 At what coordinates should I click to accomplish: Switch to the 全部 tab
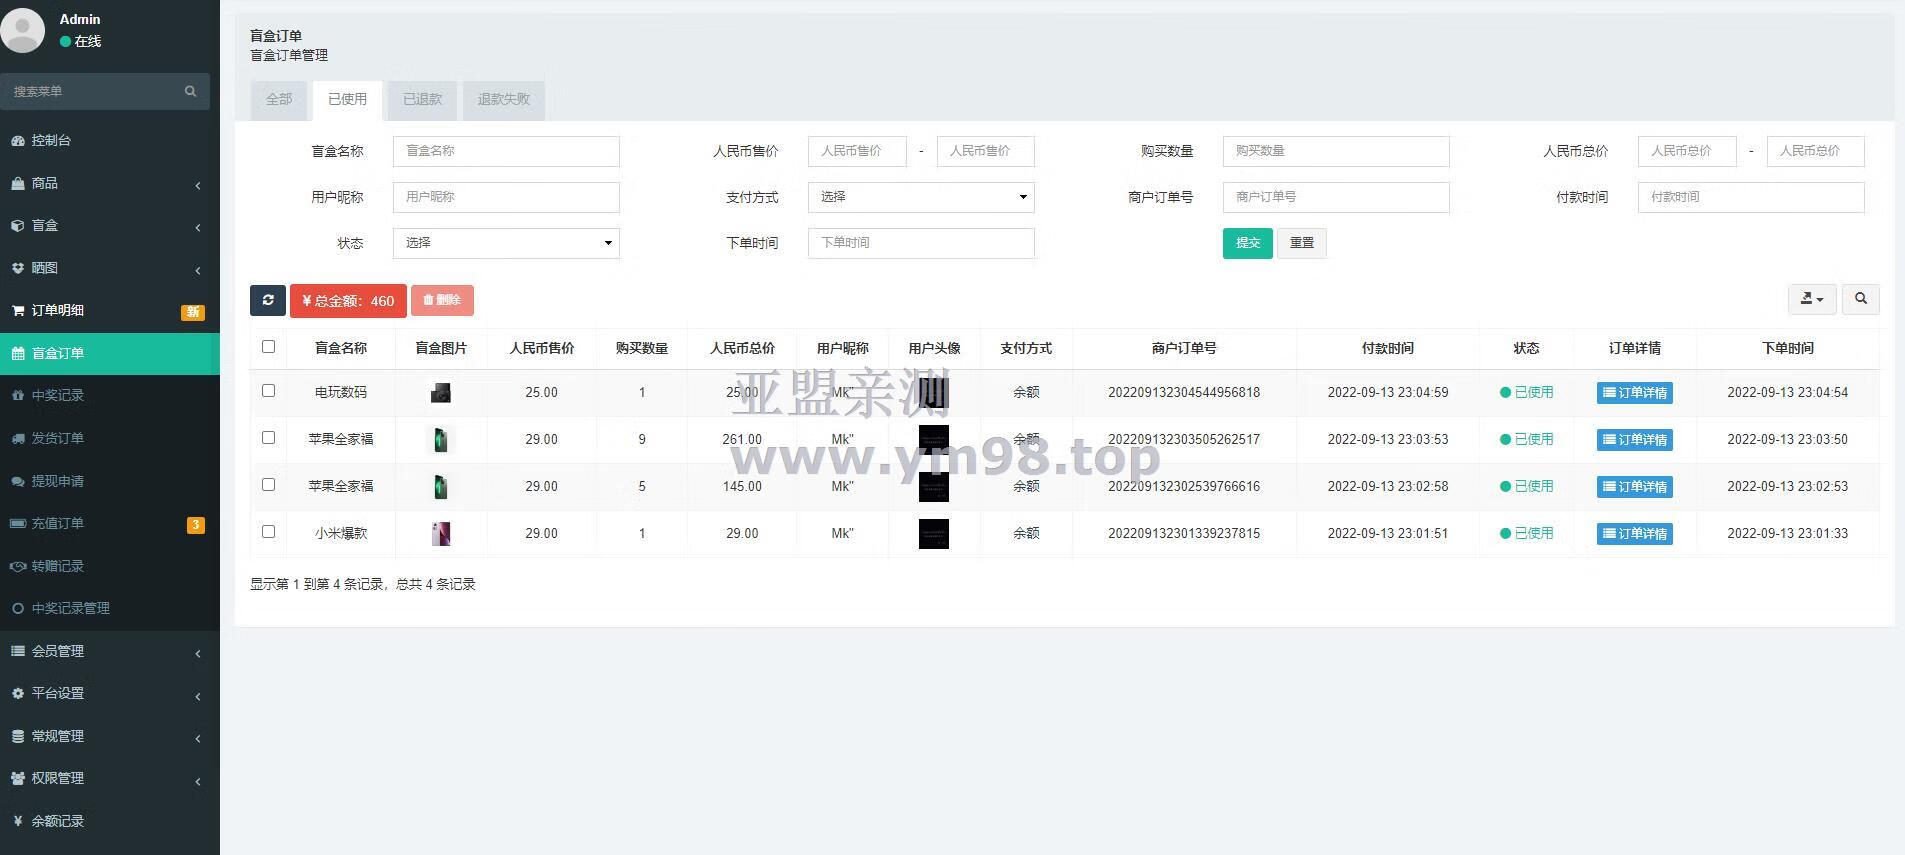[x=279, y=100]
